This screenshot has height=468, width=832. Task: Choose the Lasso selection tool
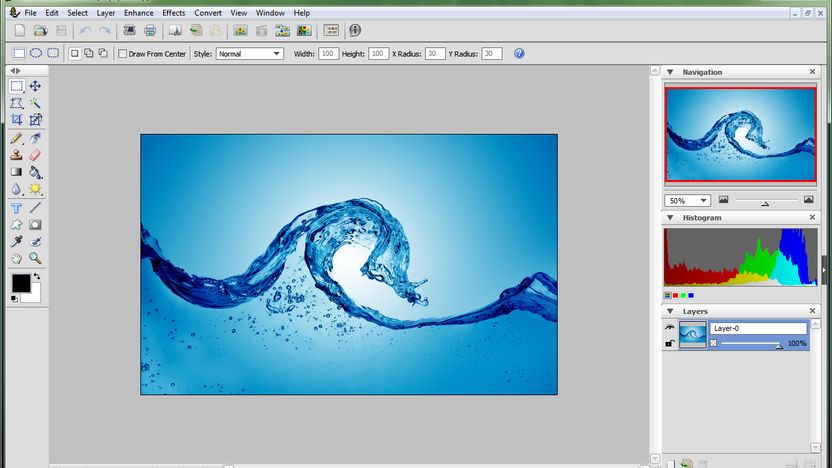coord(16,103)
